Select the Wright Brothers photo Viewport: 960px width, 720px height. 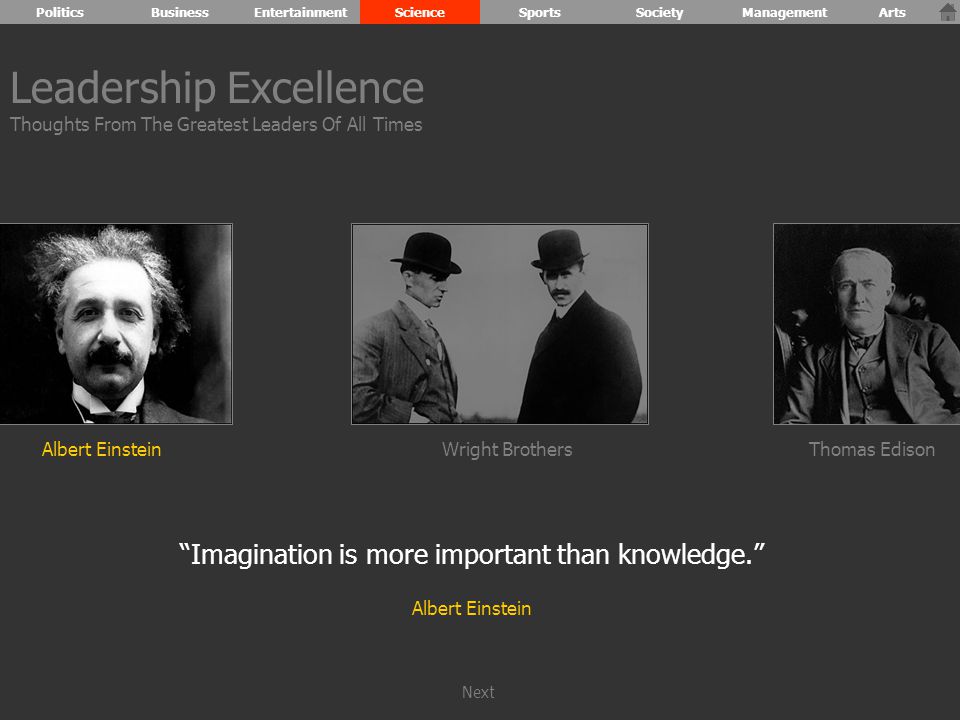point(500,324)
